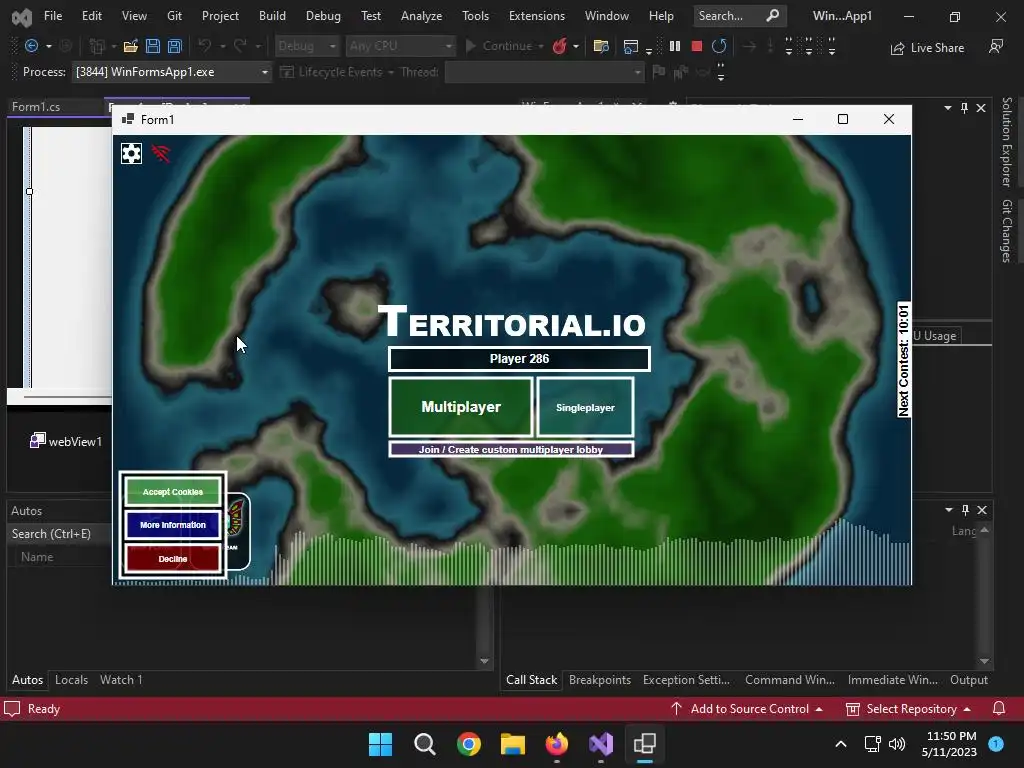The height and width of the screenshot is (768, 1024).
Task: Expand the Hot Reload options arrow
Action: 575,46
